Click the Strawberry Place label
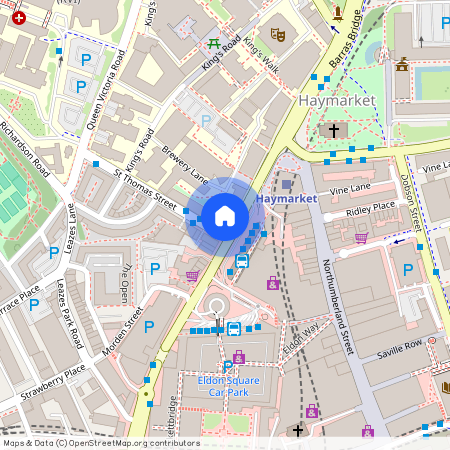The image size is (450, 450). [53, 382]
